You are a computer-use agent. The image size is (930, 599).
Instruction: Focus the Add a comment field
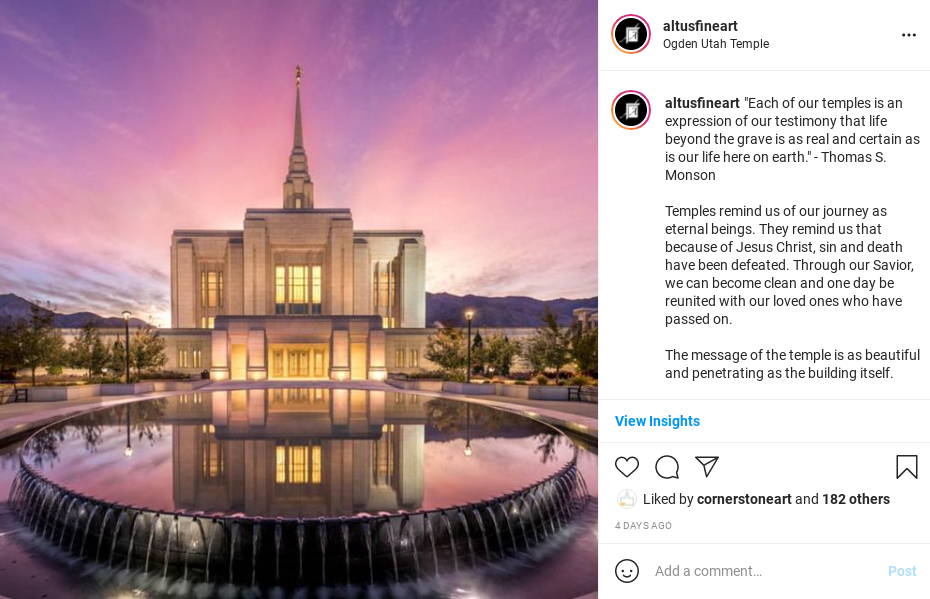765,571
